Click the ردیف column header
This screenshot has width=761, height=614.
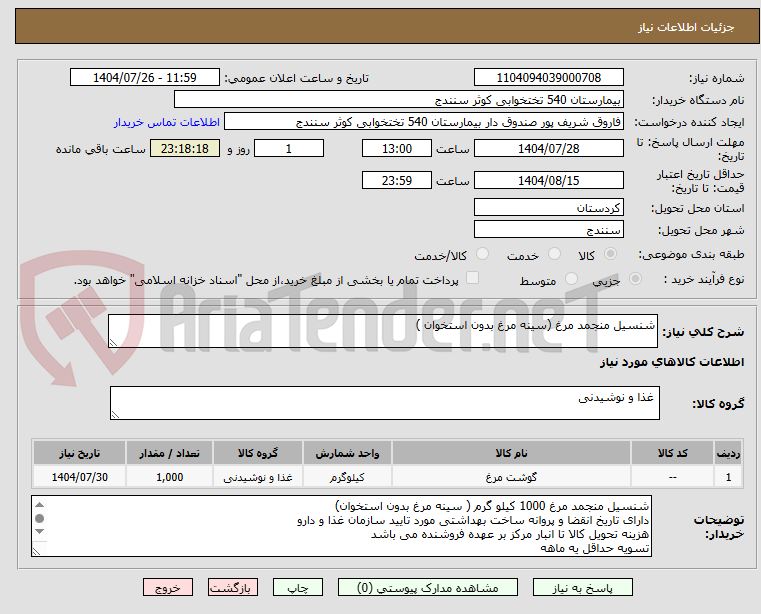pos(728,453)
